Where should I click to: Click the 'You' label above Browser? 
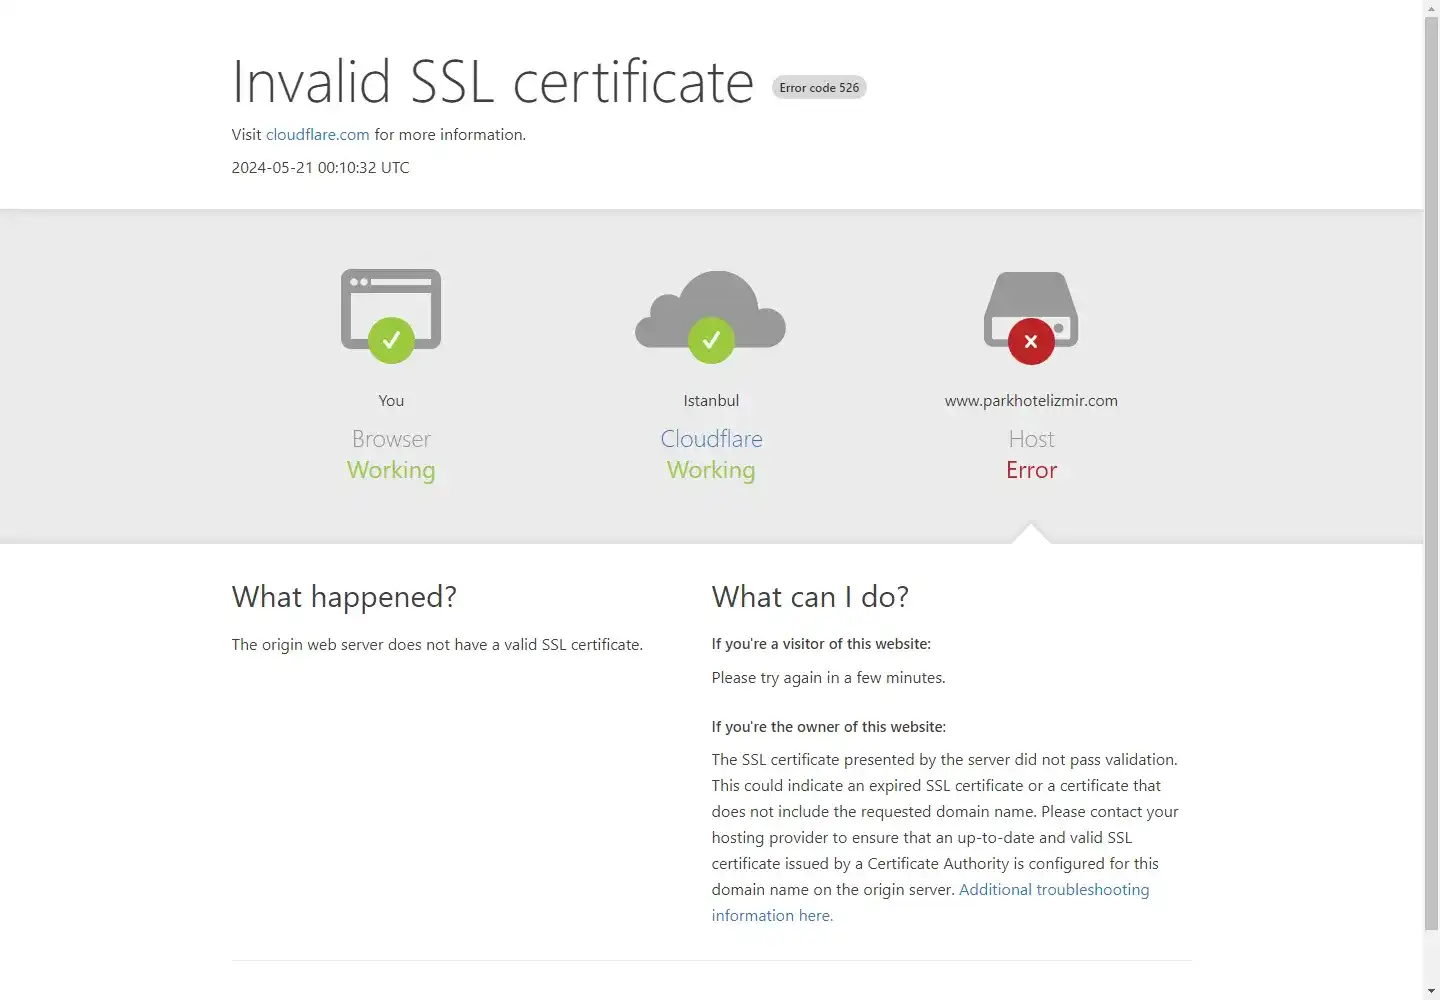[x=391, y=401]
